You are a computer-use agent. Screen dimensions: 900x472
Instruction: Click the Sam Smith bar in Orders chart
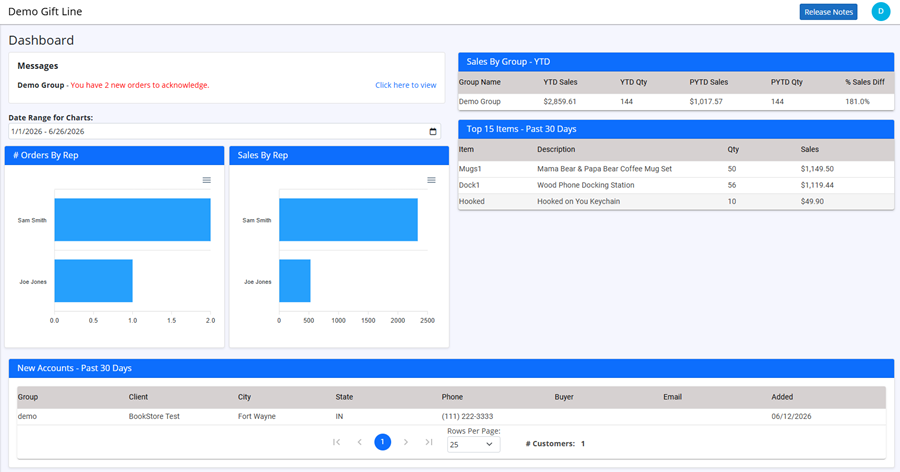pyautogui.click(x=133, y=220)
